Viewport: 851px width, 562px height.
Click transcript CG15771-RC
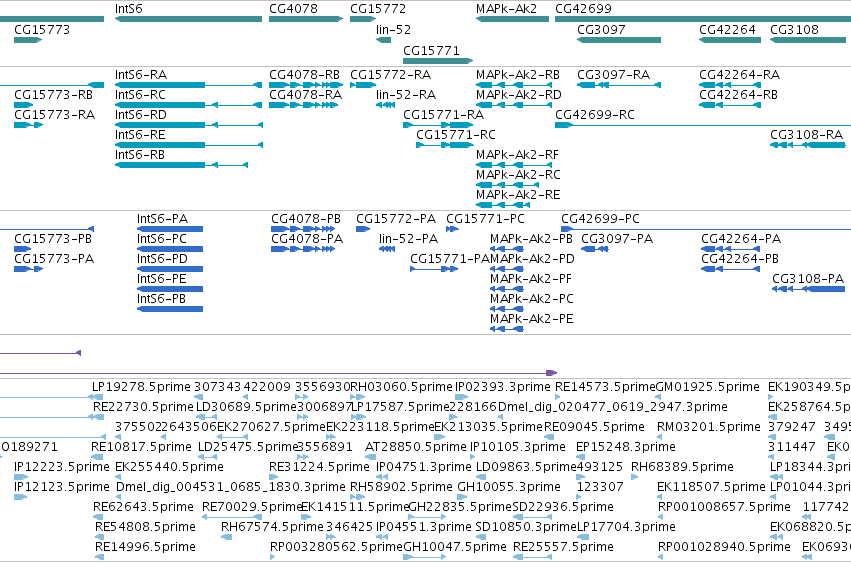[444, 145]
